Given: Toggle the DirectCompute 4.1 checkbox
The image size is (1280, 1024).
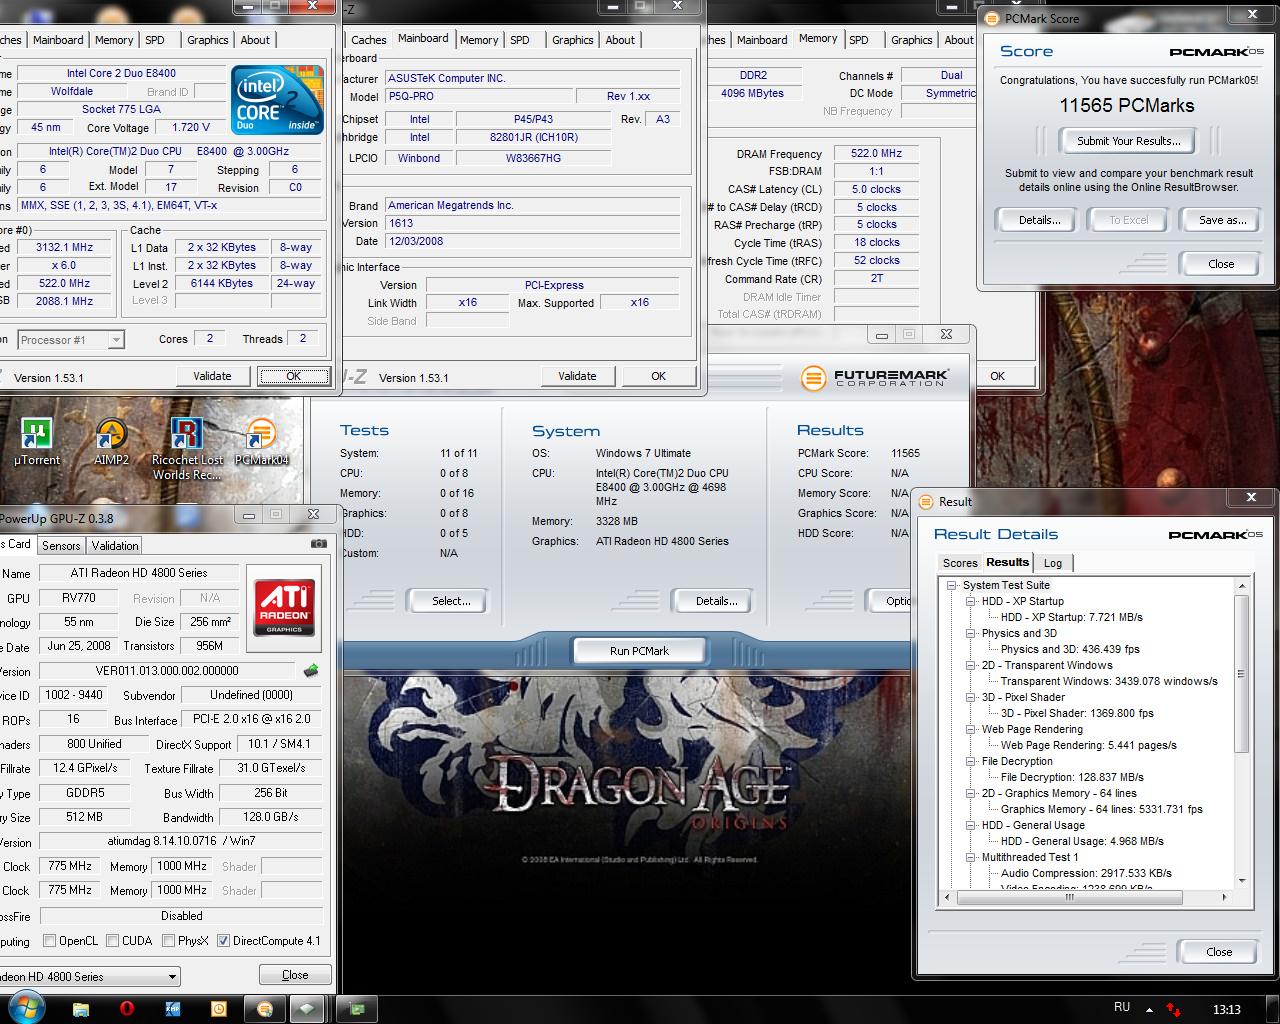Looking at the screenshot, I should [223, 941].
